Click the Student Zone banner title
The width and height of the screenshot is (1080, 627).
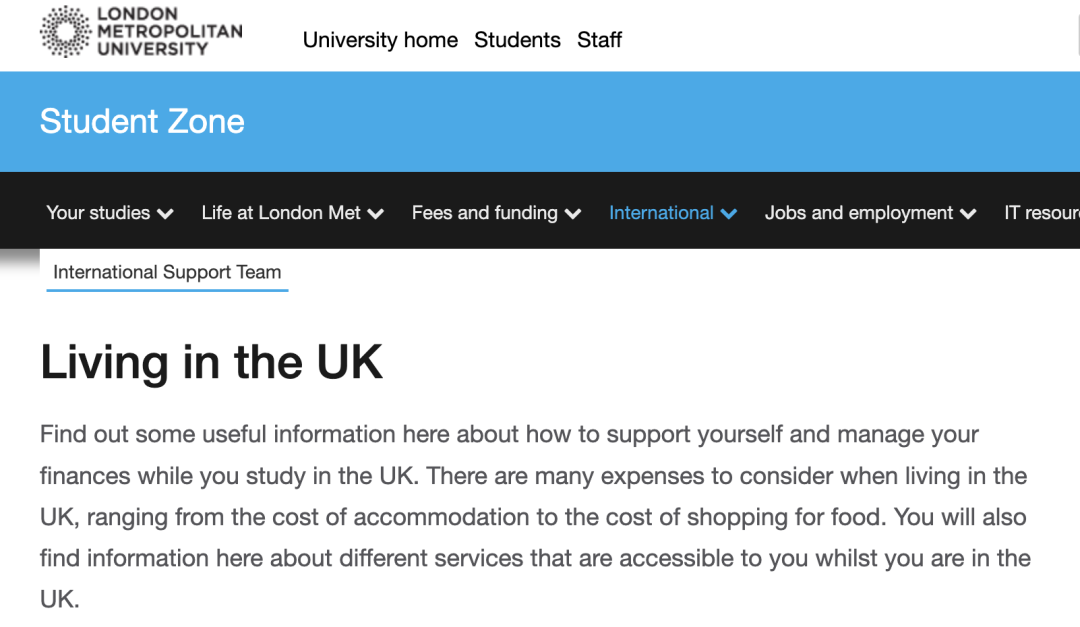[142, 122]
